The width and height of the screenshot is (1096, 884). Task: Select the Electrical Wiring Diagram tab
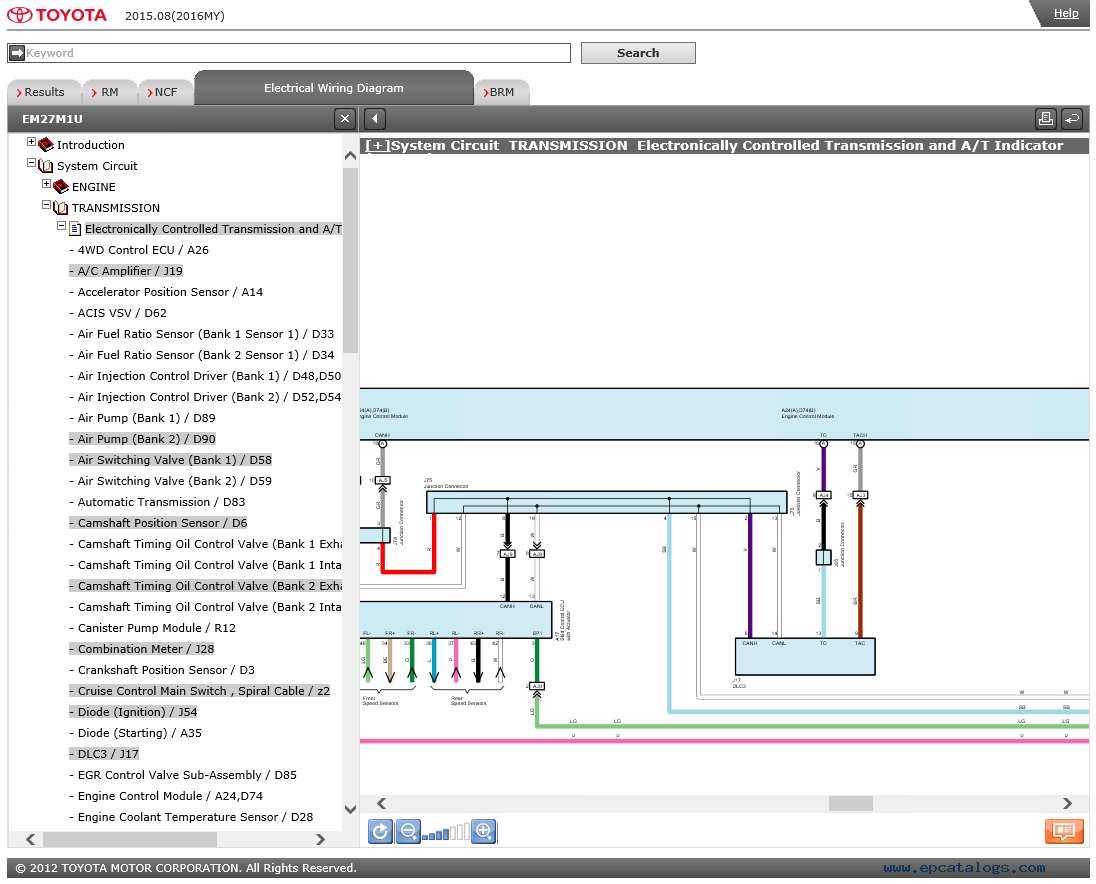tap(334, 88)
